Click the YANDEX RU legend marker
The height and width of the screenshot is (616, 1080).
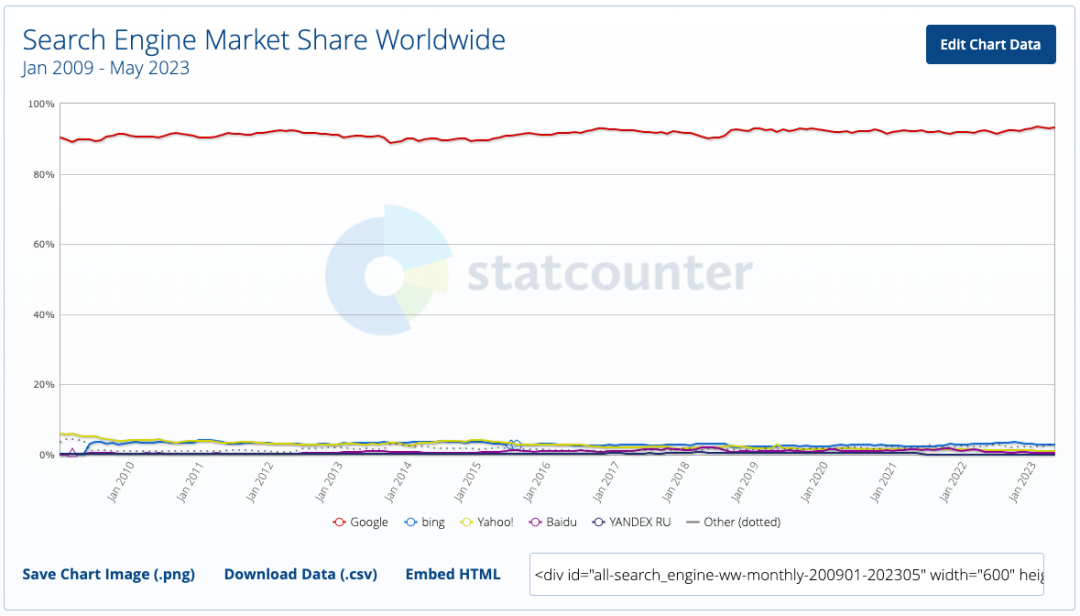(x=599, y=522)
